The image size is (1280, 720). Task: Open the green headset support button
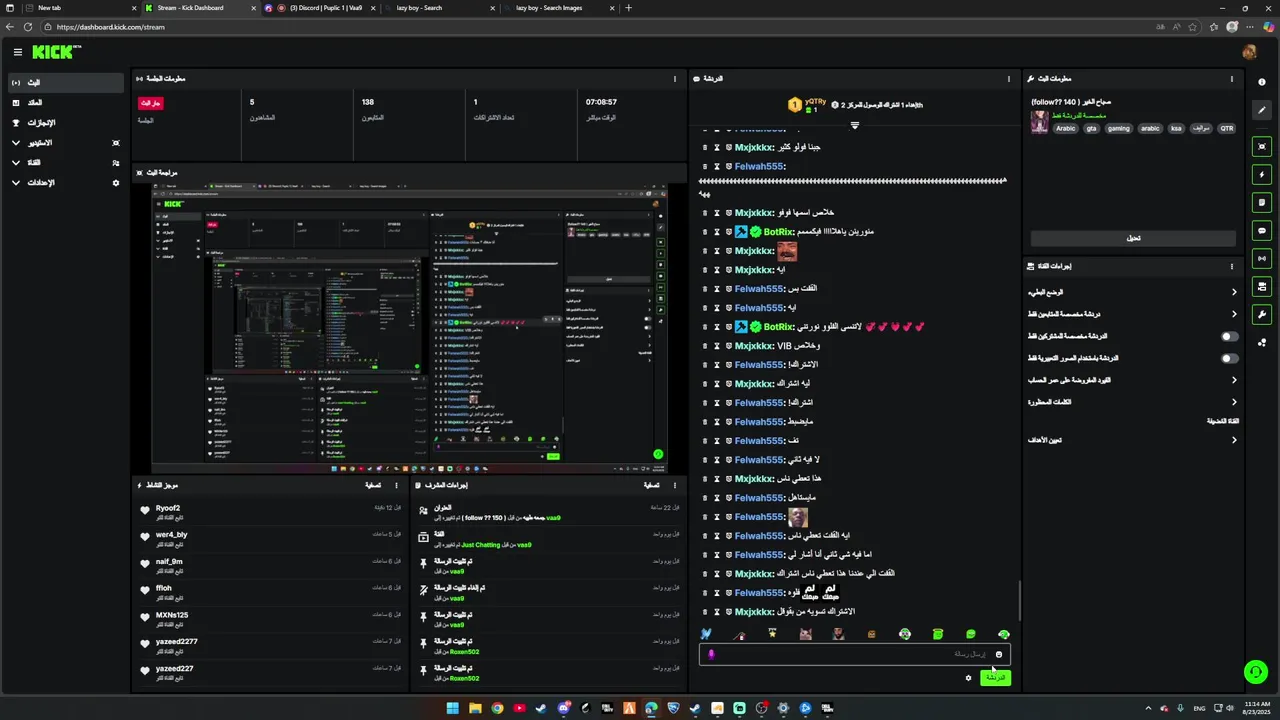(x=1256, y=672)
